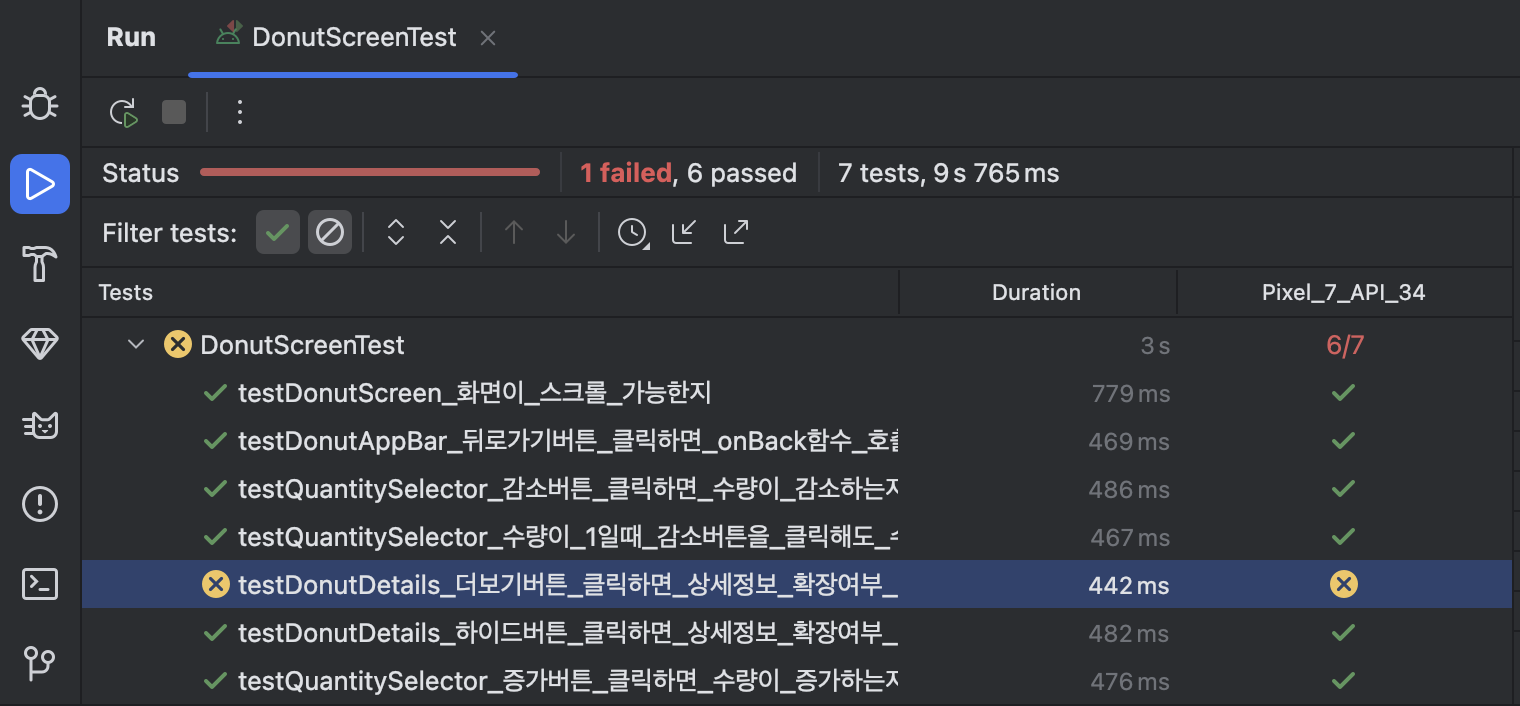
Task: Rerun the DonutScreenTest tests
Action: (x=123, y=112)
